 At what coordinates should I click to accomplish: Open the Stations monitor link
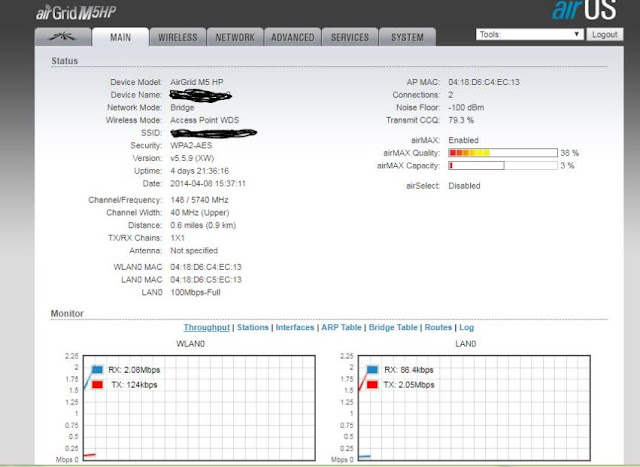pos(253,327)
